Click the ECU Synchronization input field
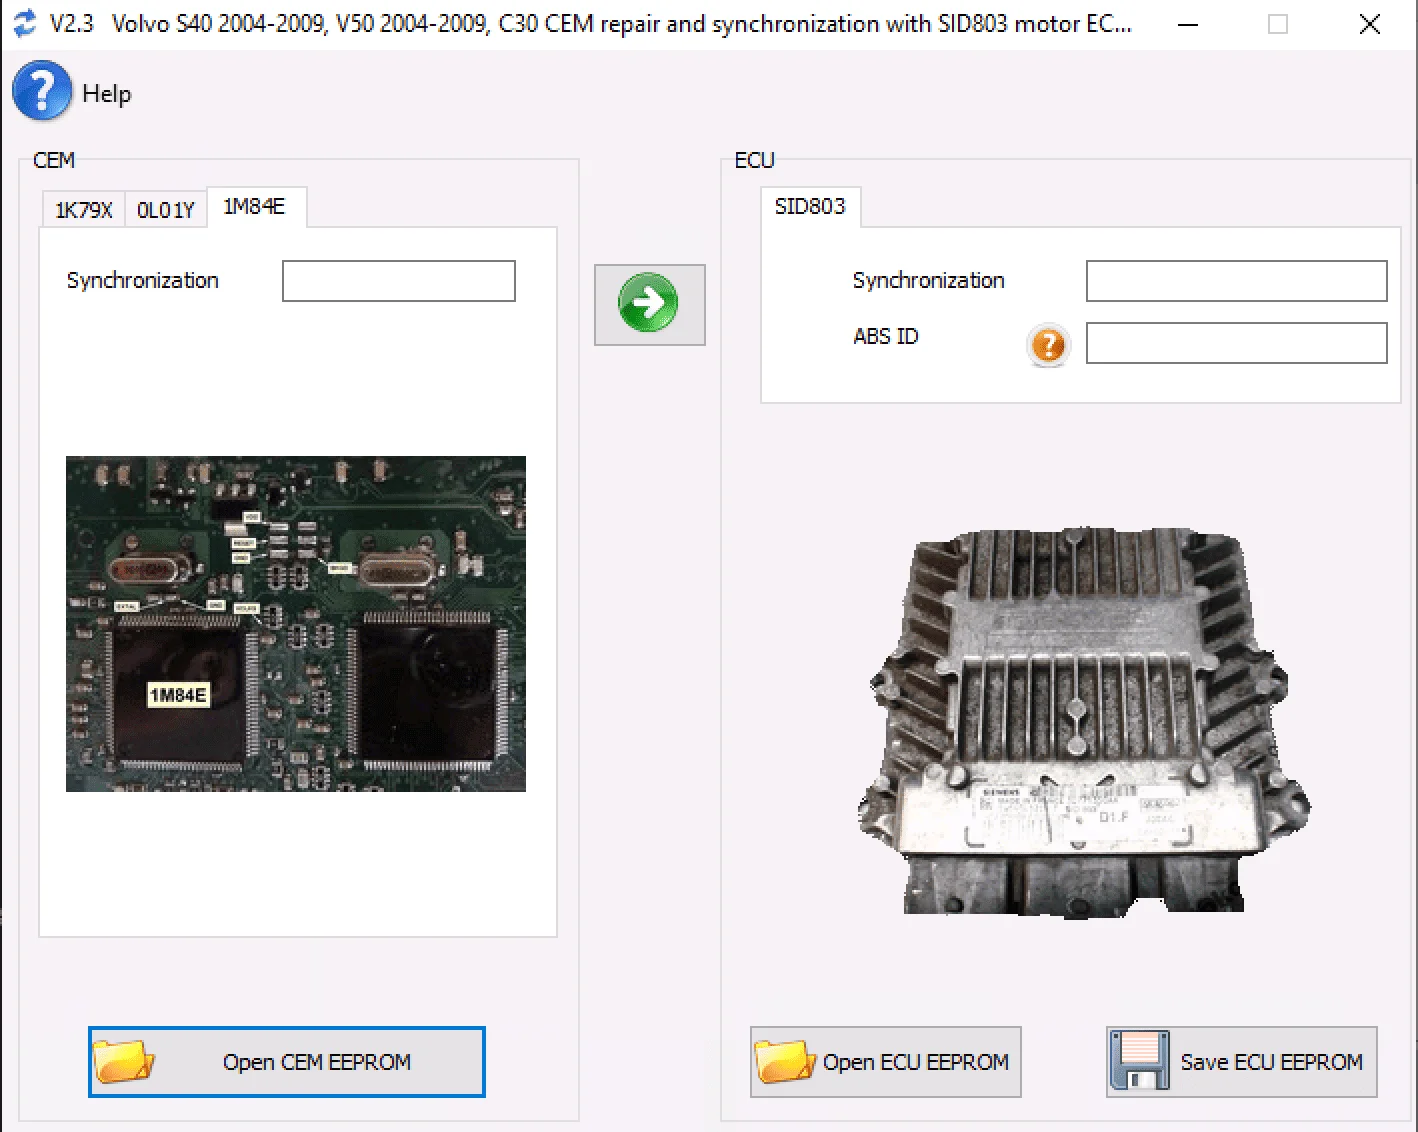Image resolution: width=1418 pixels, height=1132 pixels. [1235, 281]
